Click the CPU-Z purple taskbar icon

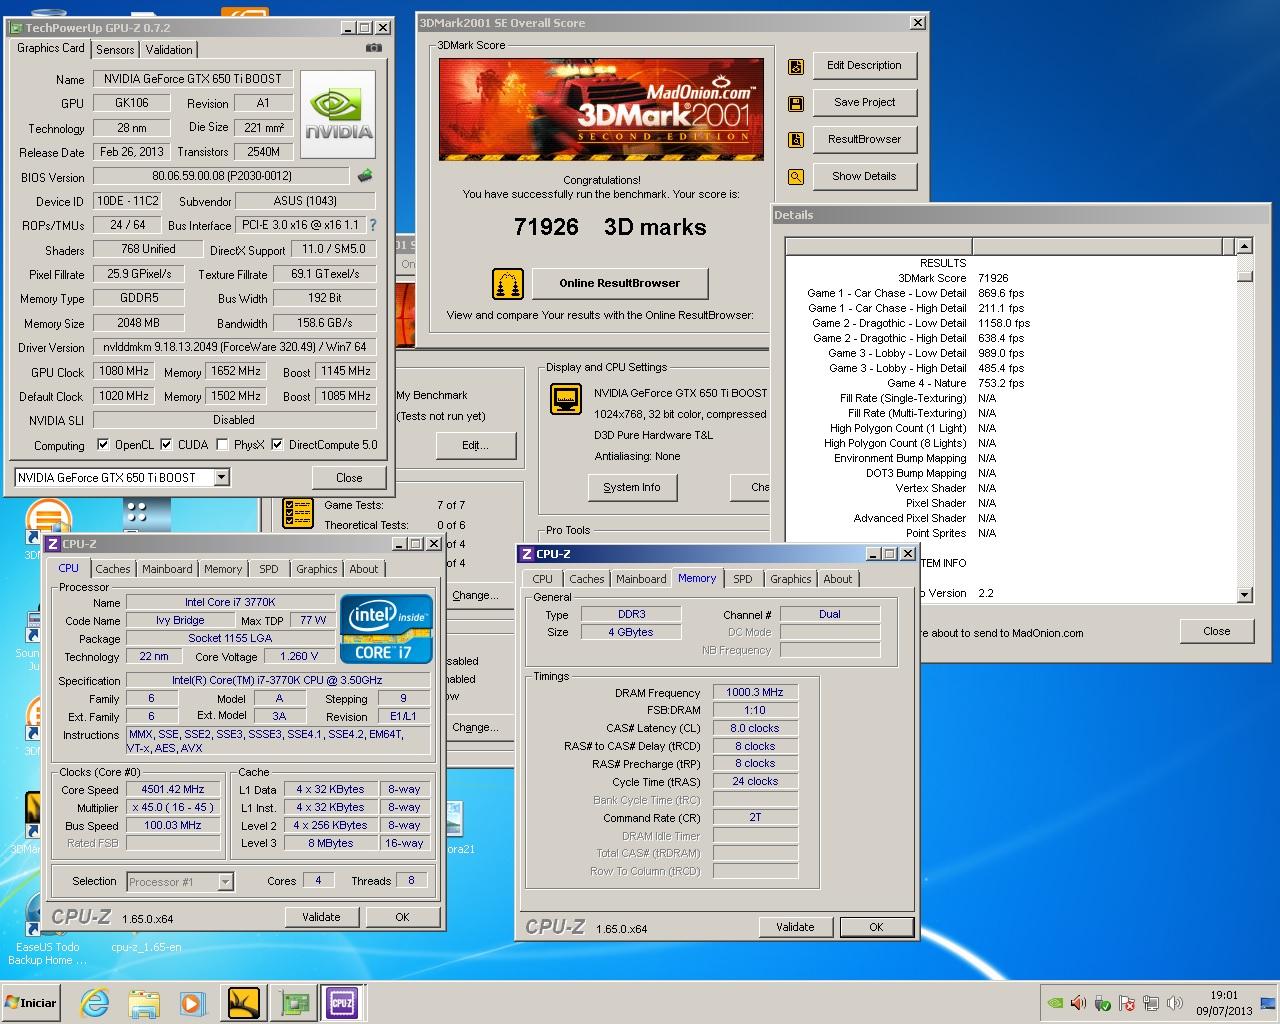(x=342, y=1002)
